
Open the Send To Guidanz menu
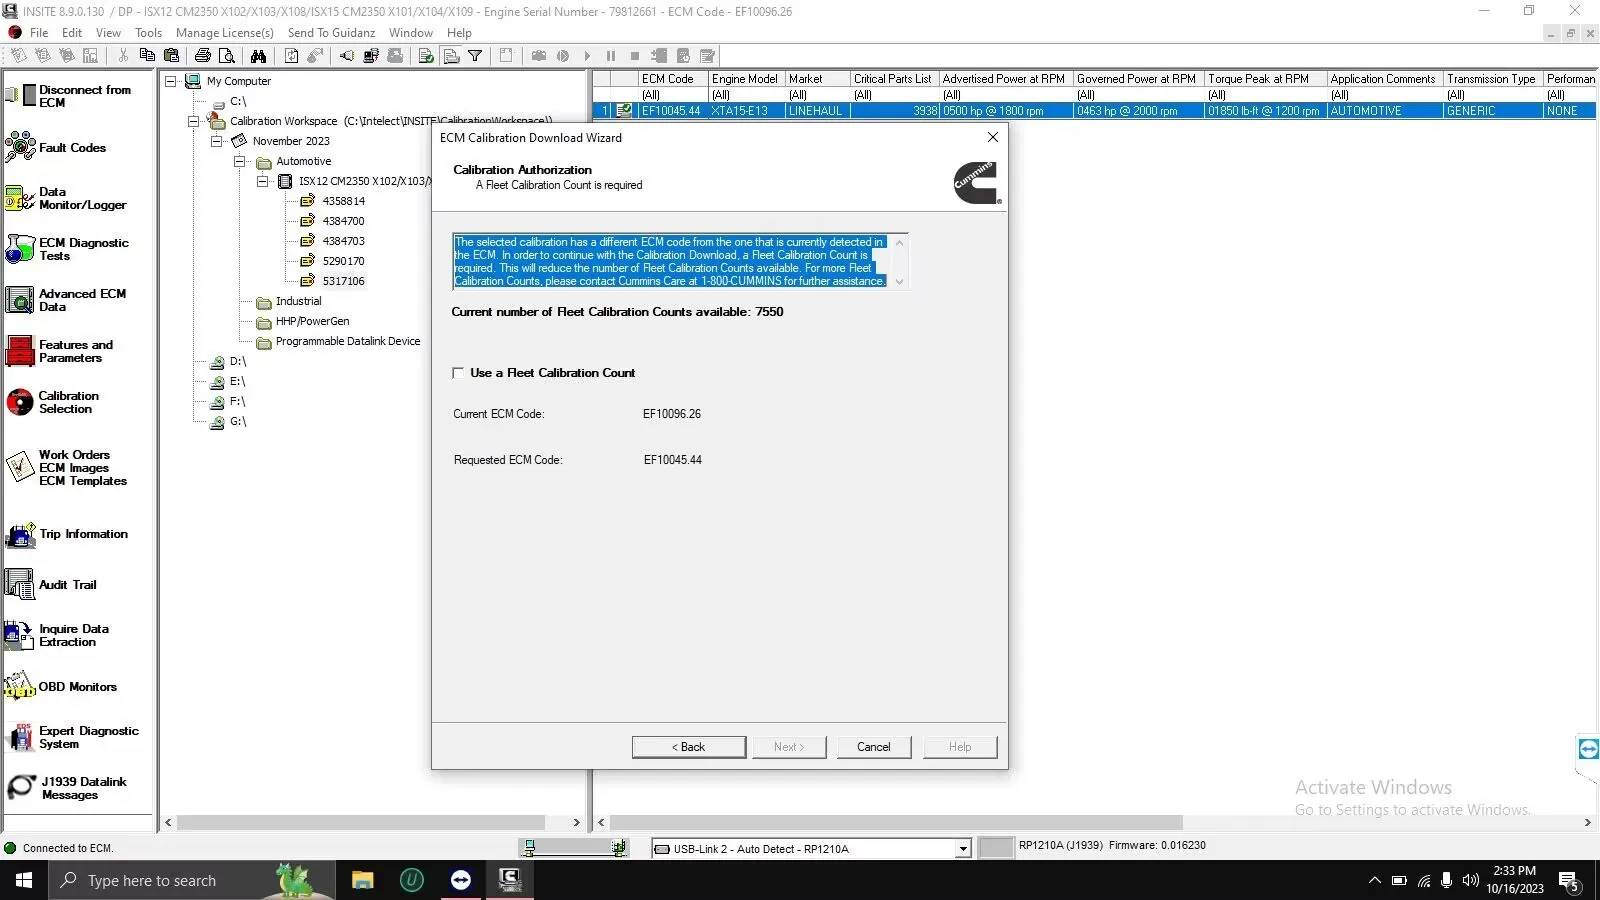(331, 33)
